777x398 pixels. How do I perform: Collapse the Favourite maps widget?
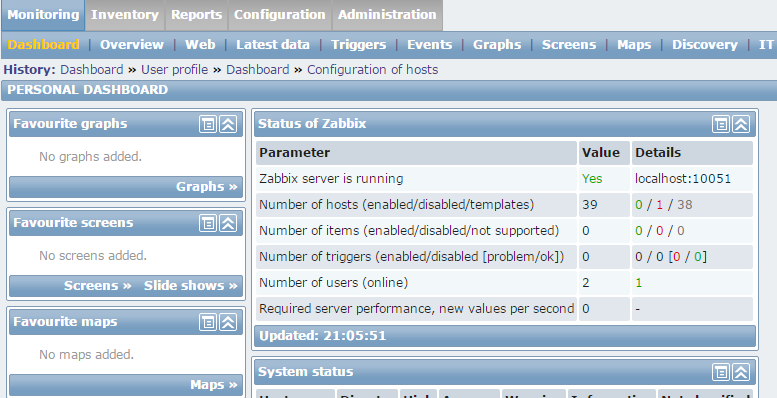click(228, 322)
